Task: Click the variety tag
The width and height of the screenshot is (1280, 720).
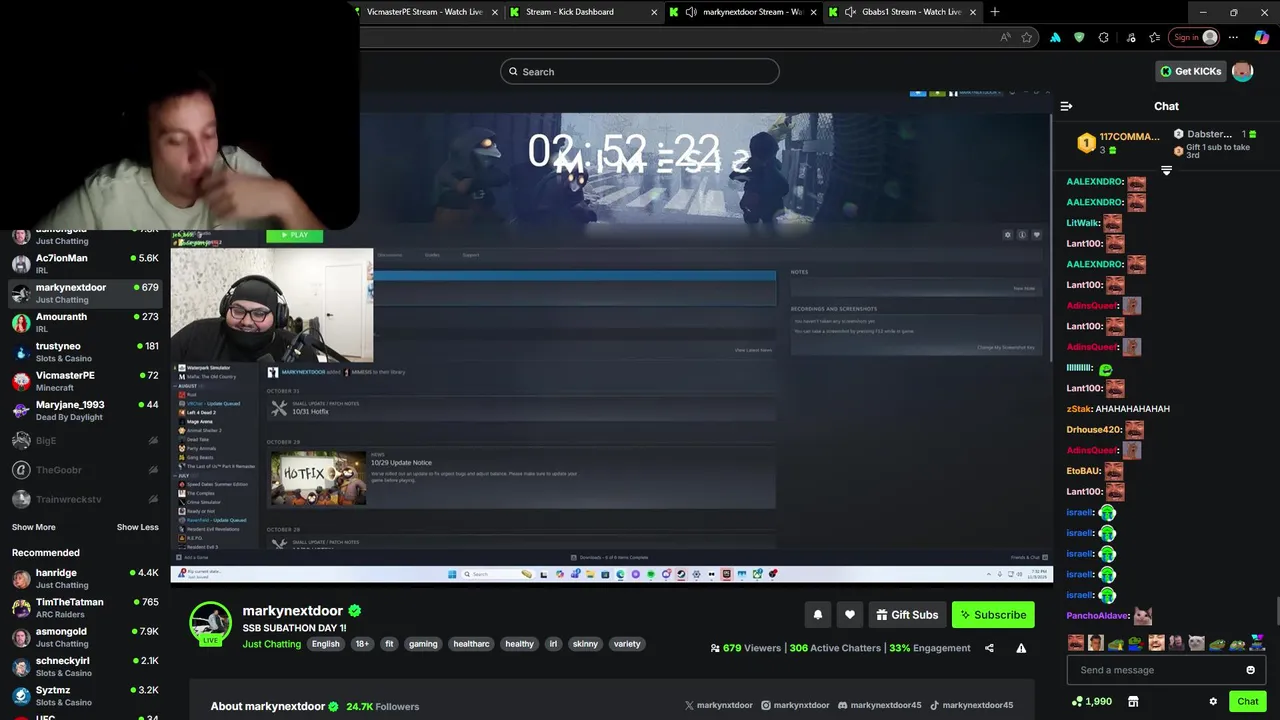Action: (x=627, y=644)
